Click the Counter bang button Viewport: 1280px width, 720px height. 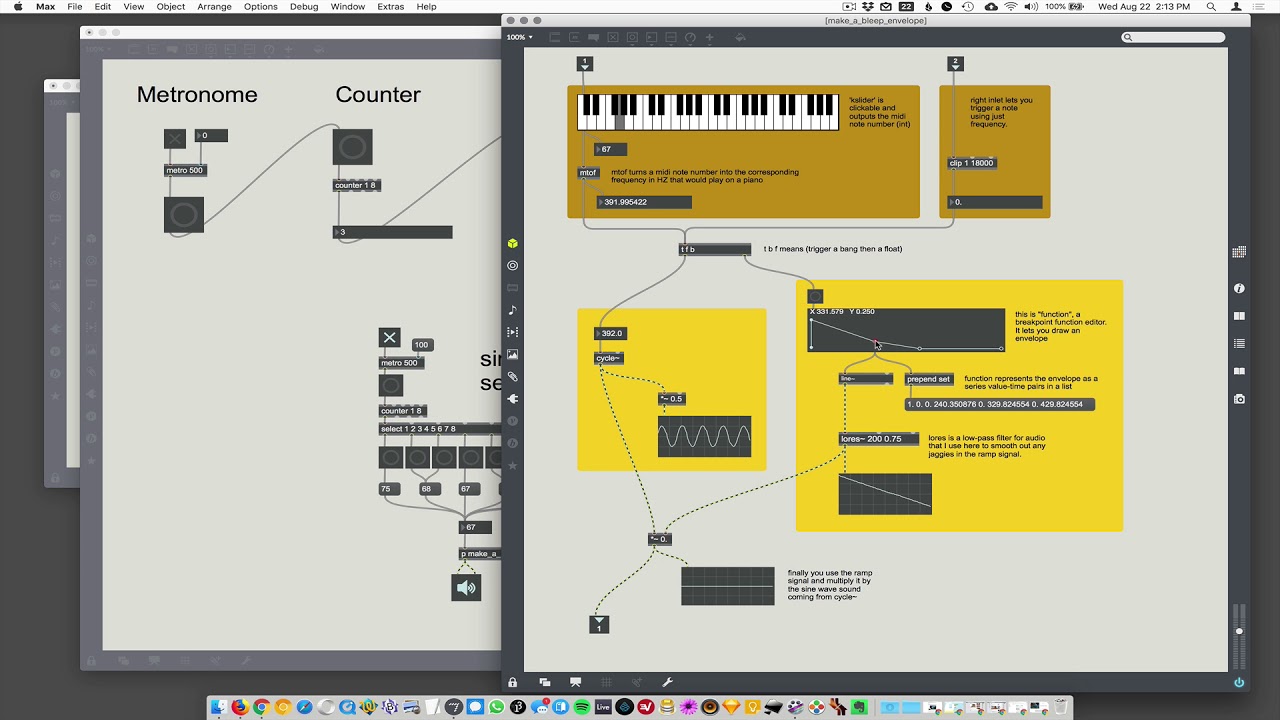352,147
